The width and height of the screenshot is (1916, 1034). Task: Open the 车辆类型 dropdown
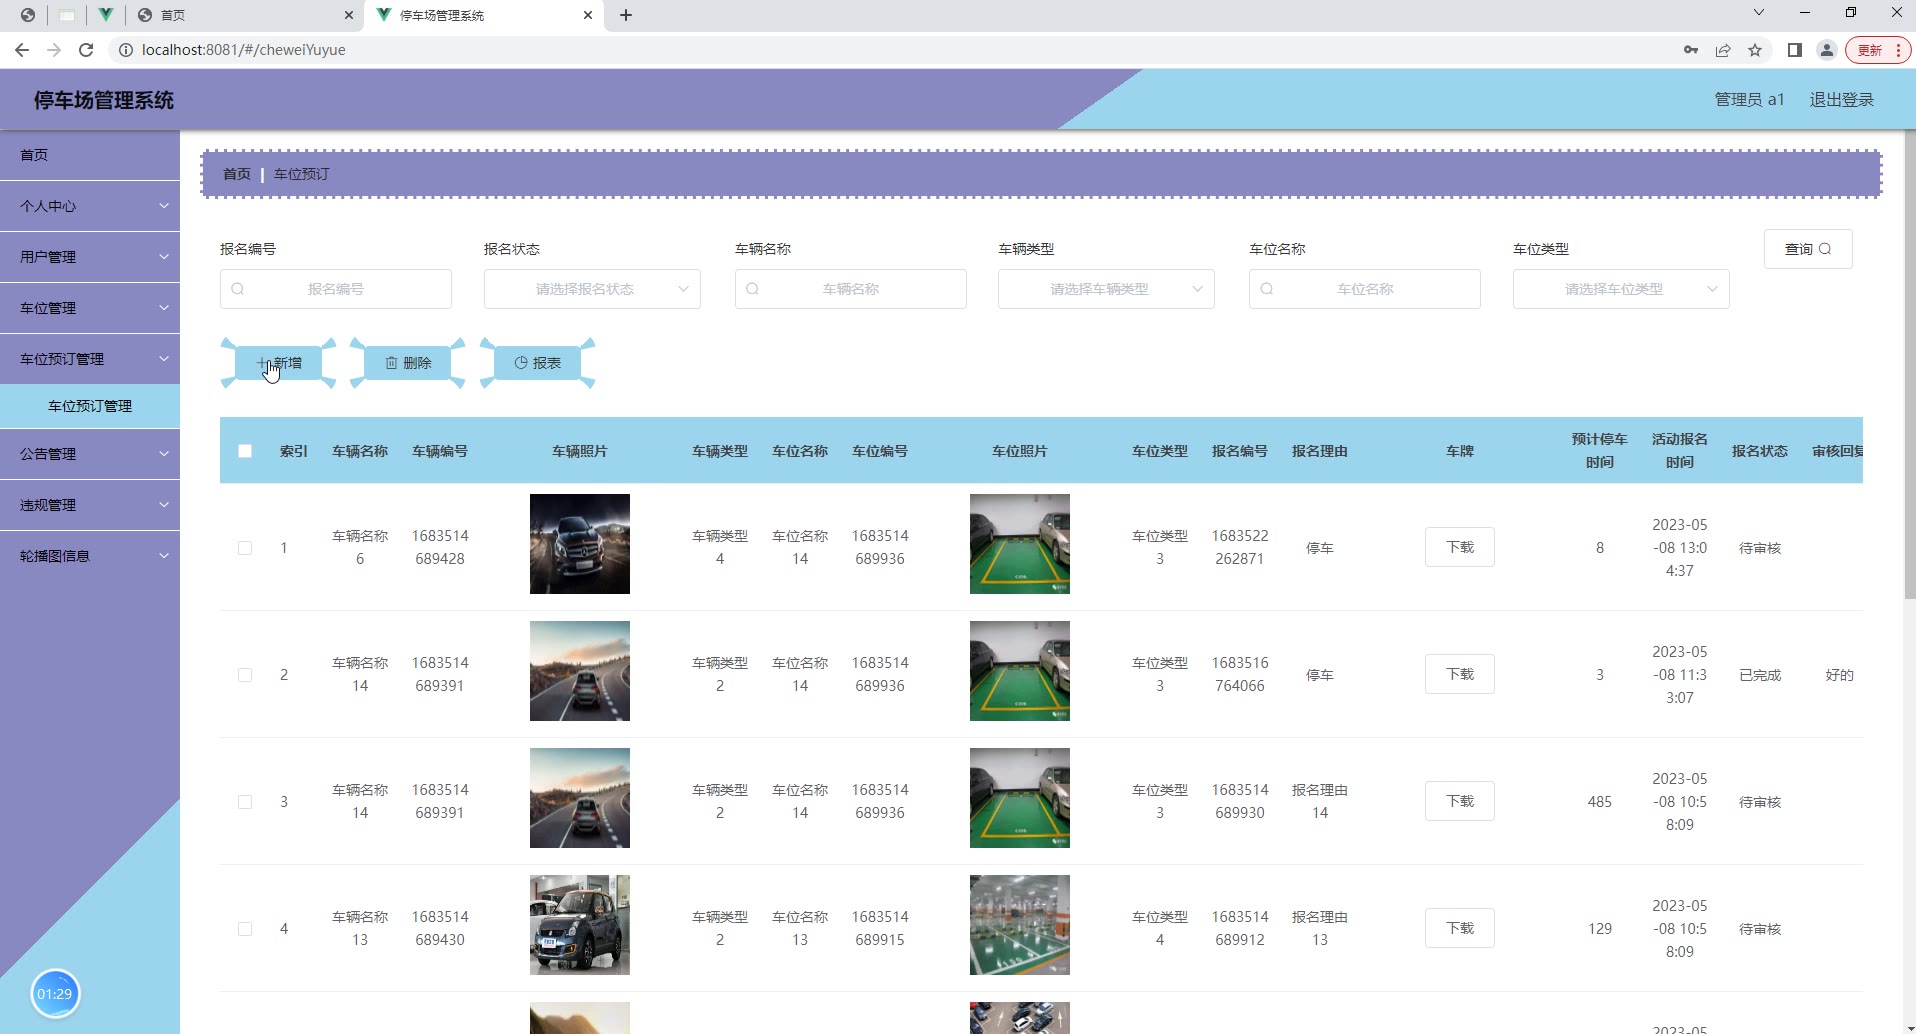click(x=1106, y=289)
